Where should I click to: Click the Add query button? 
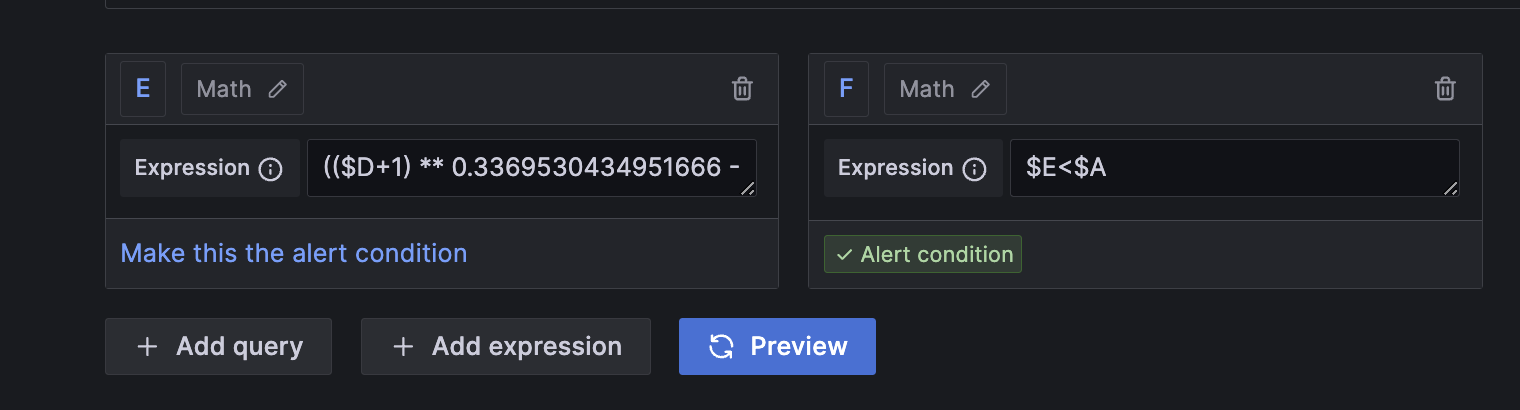(218, 346)
